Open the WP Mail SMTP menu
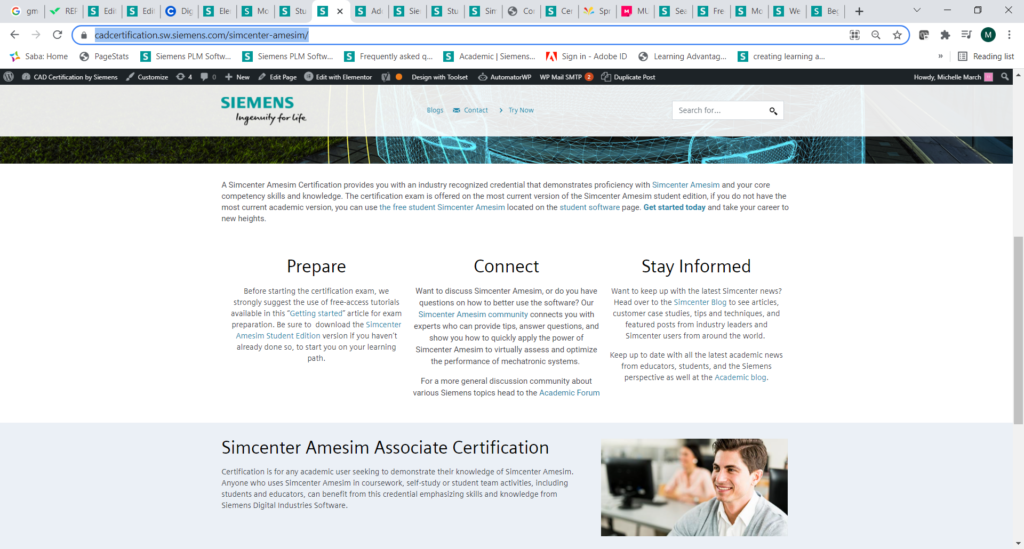Viewport: 1024px width, 549px height. (566, 77)
